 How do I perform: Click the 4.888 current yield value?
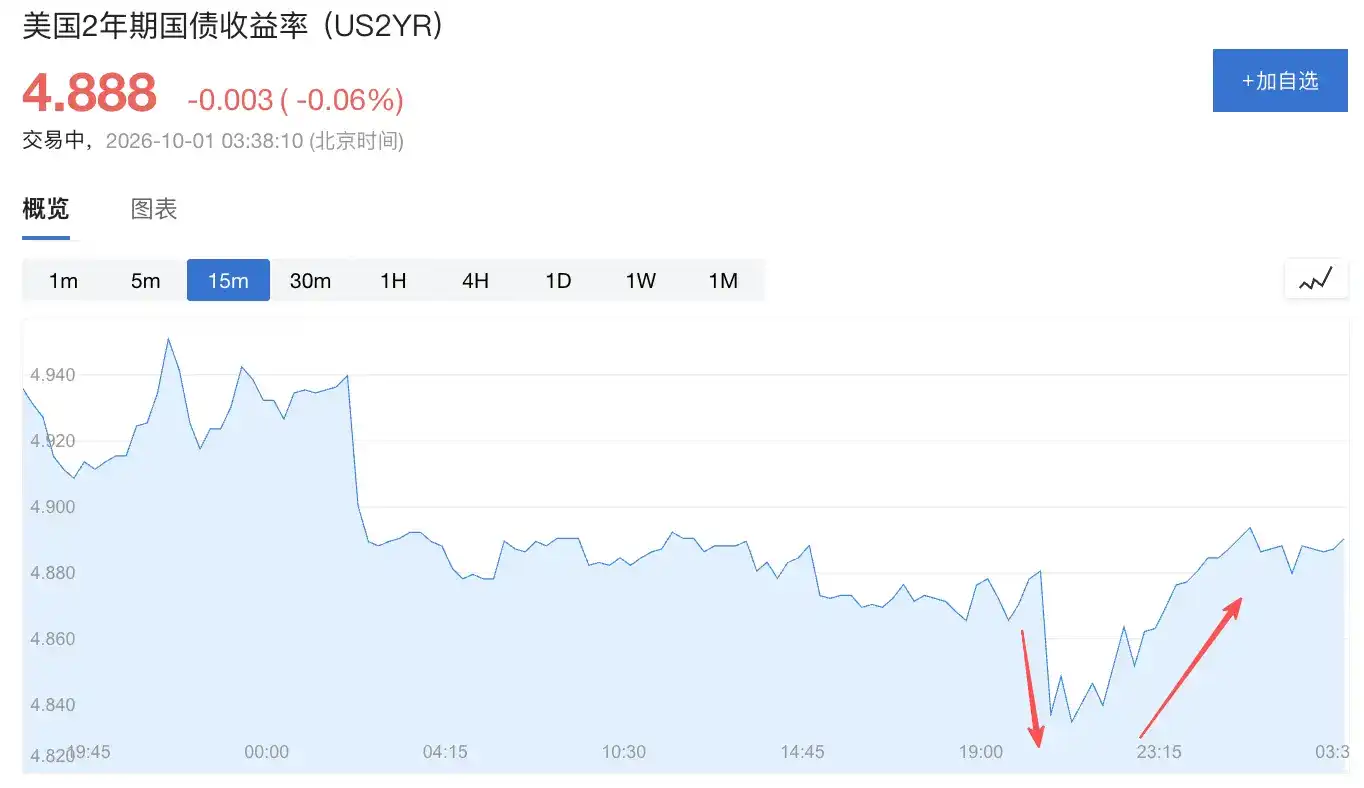pyautogui.click(x=90, y=93)
